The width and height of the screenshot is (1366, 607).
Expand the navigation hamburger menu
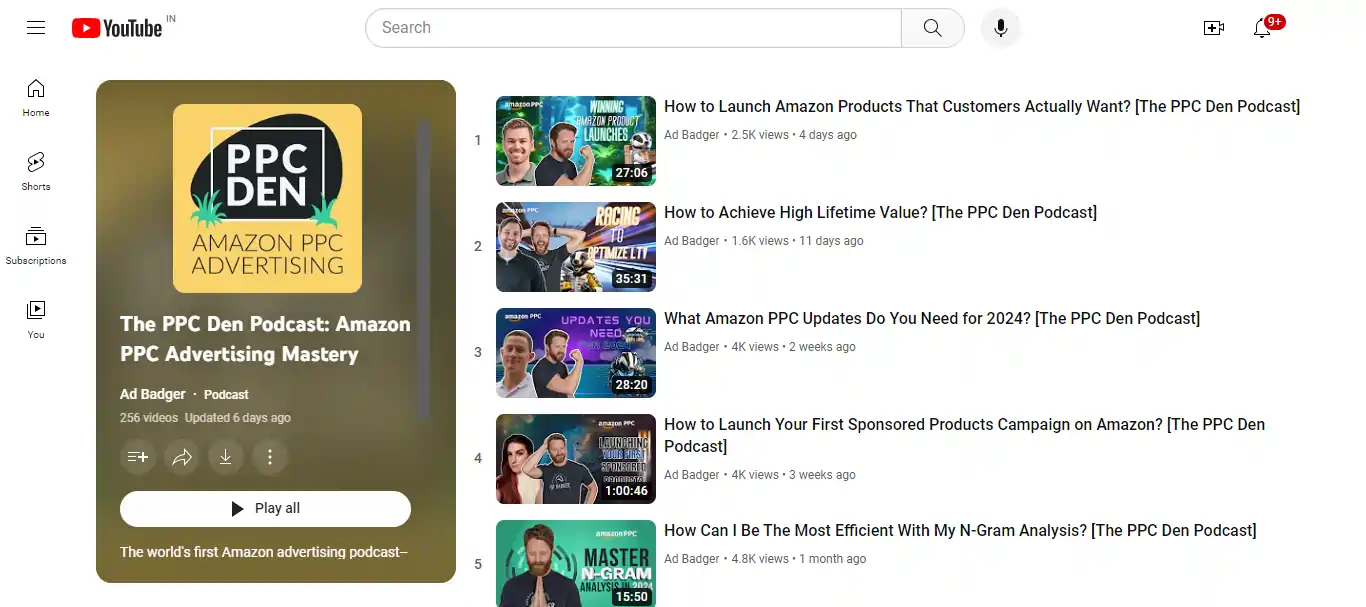point(36,27)
